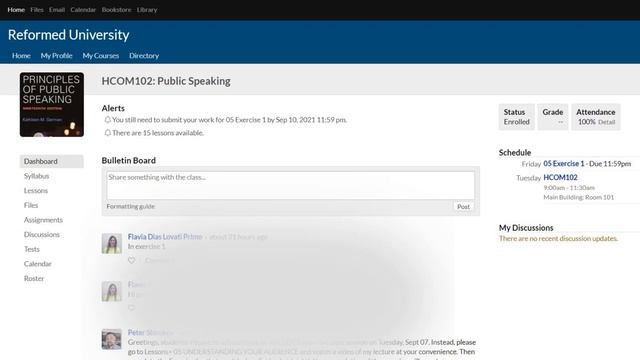640x360 pixels.
Task: Open Peter's name link on the bulletin post
Action: 151,333
